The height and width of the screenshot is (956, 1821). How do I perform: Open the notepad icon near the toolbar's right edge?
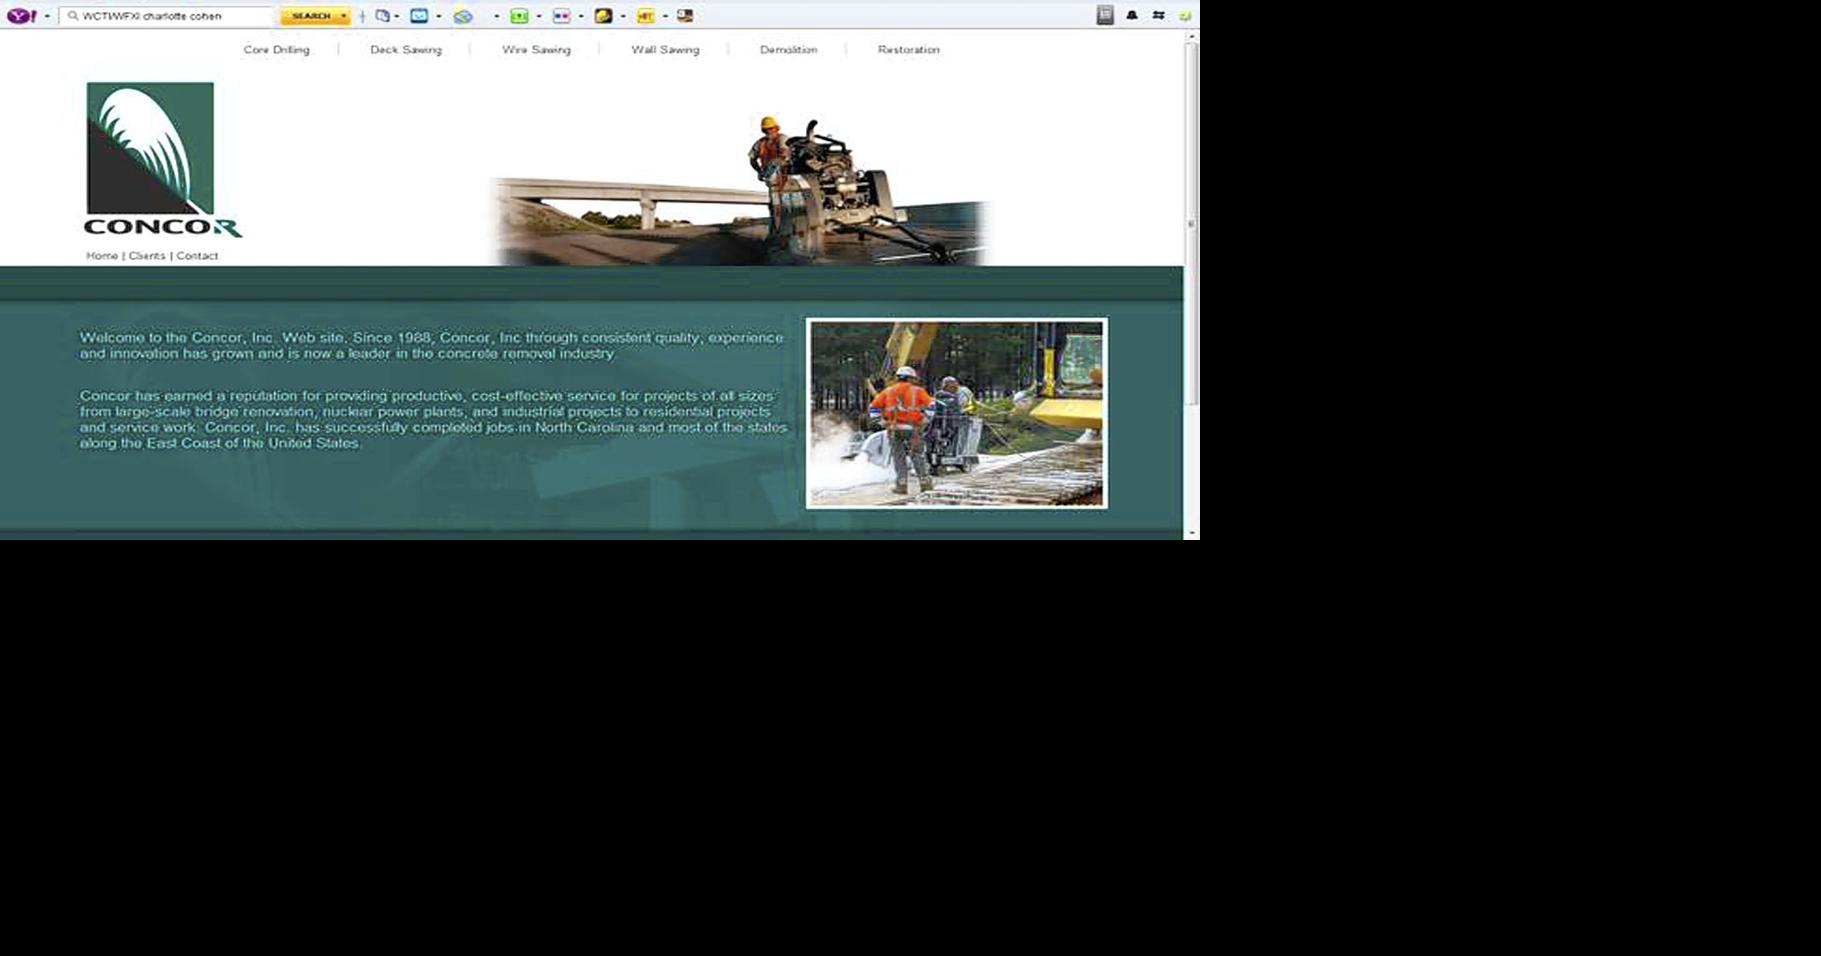1105,15
